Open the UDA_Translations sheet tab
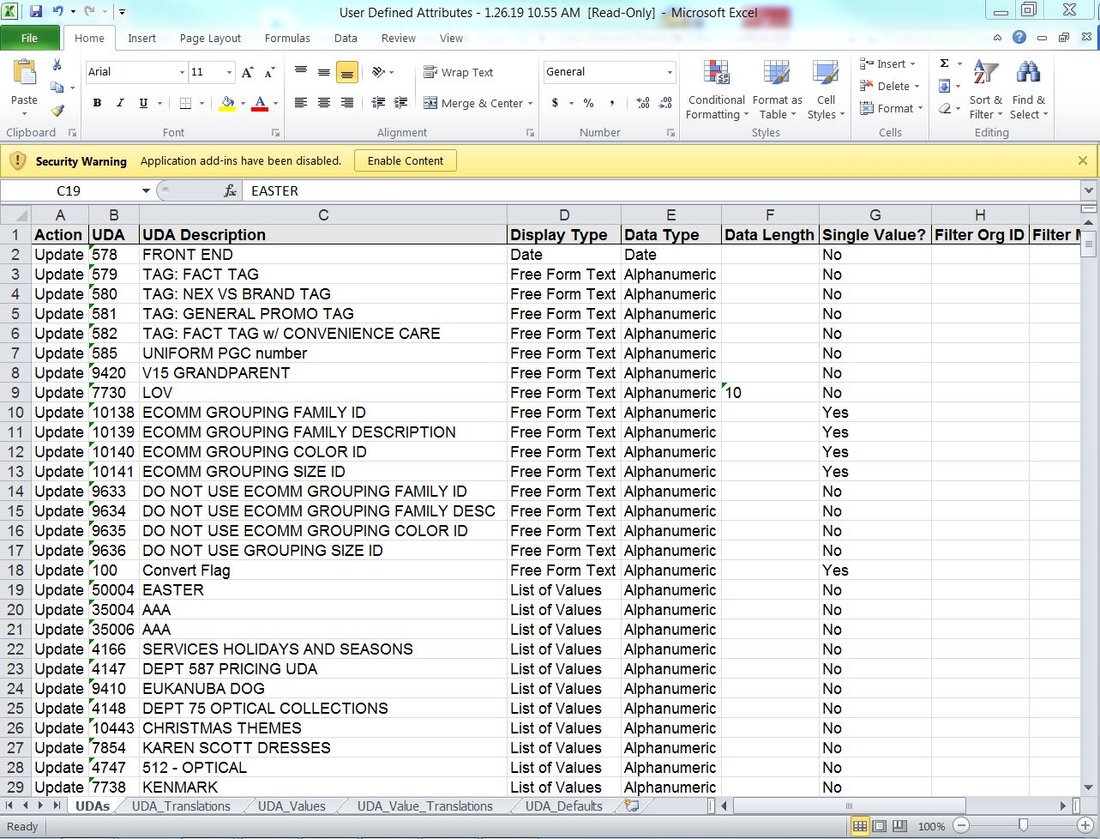Image resolution: width=1100 pixels, height=839 pixels. coord(181,806)
